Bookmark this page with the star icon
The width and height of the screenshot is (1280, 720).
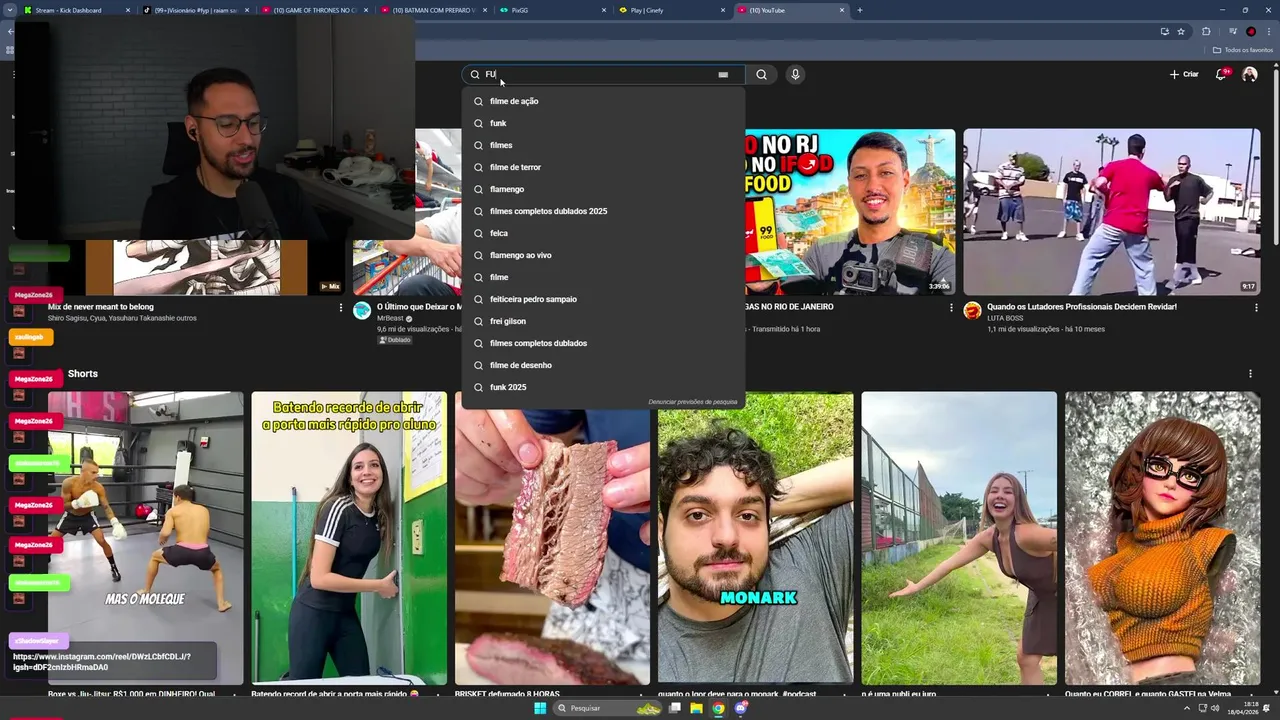coord(1181,31)
